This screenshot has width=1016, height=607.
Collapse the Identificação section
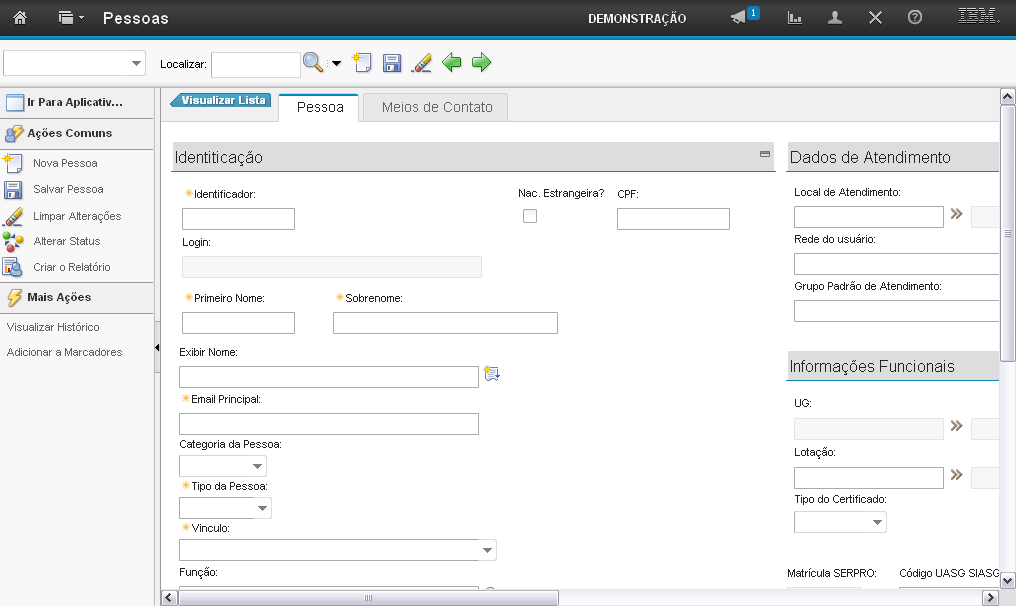coord(765,154)
